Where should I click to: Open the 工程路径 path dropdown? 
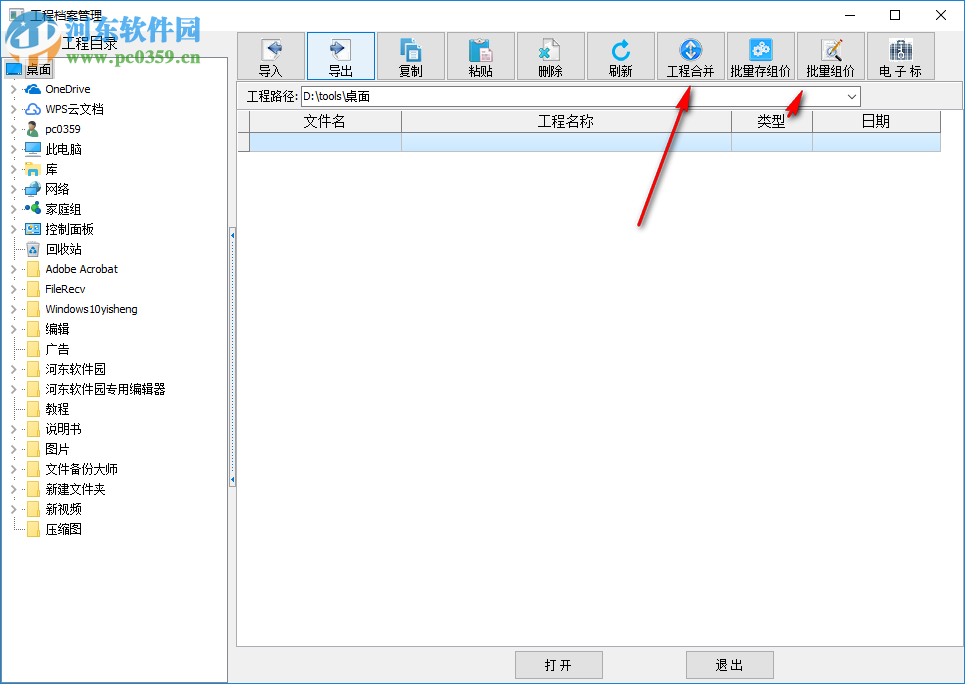pyautogui.click(x=850, y=96)
